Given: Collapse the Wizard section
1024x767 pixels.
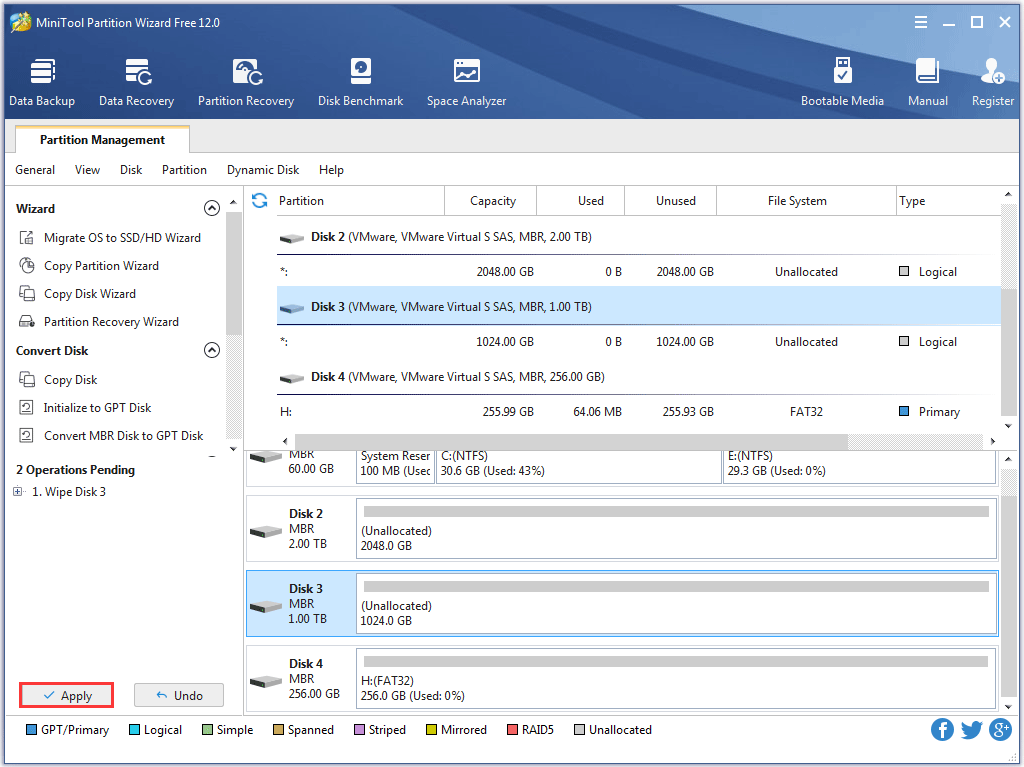Looking at the screenshot, I should pyautogui.click(x=212, y=208).
